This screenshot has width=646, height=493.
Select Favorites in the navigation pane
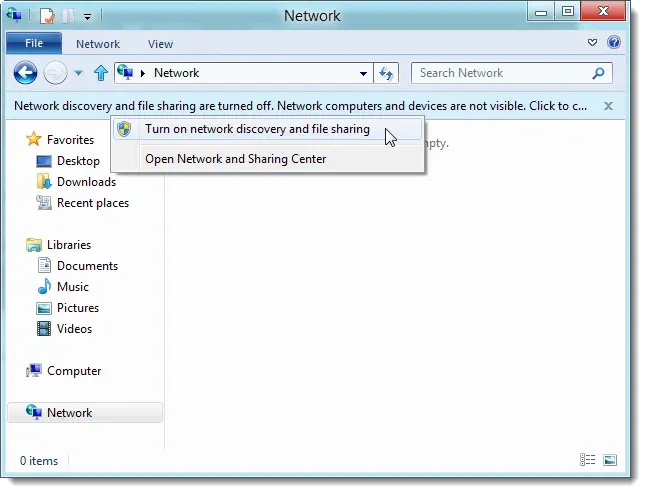[x=70, y=140]
